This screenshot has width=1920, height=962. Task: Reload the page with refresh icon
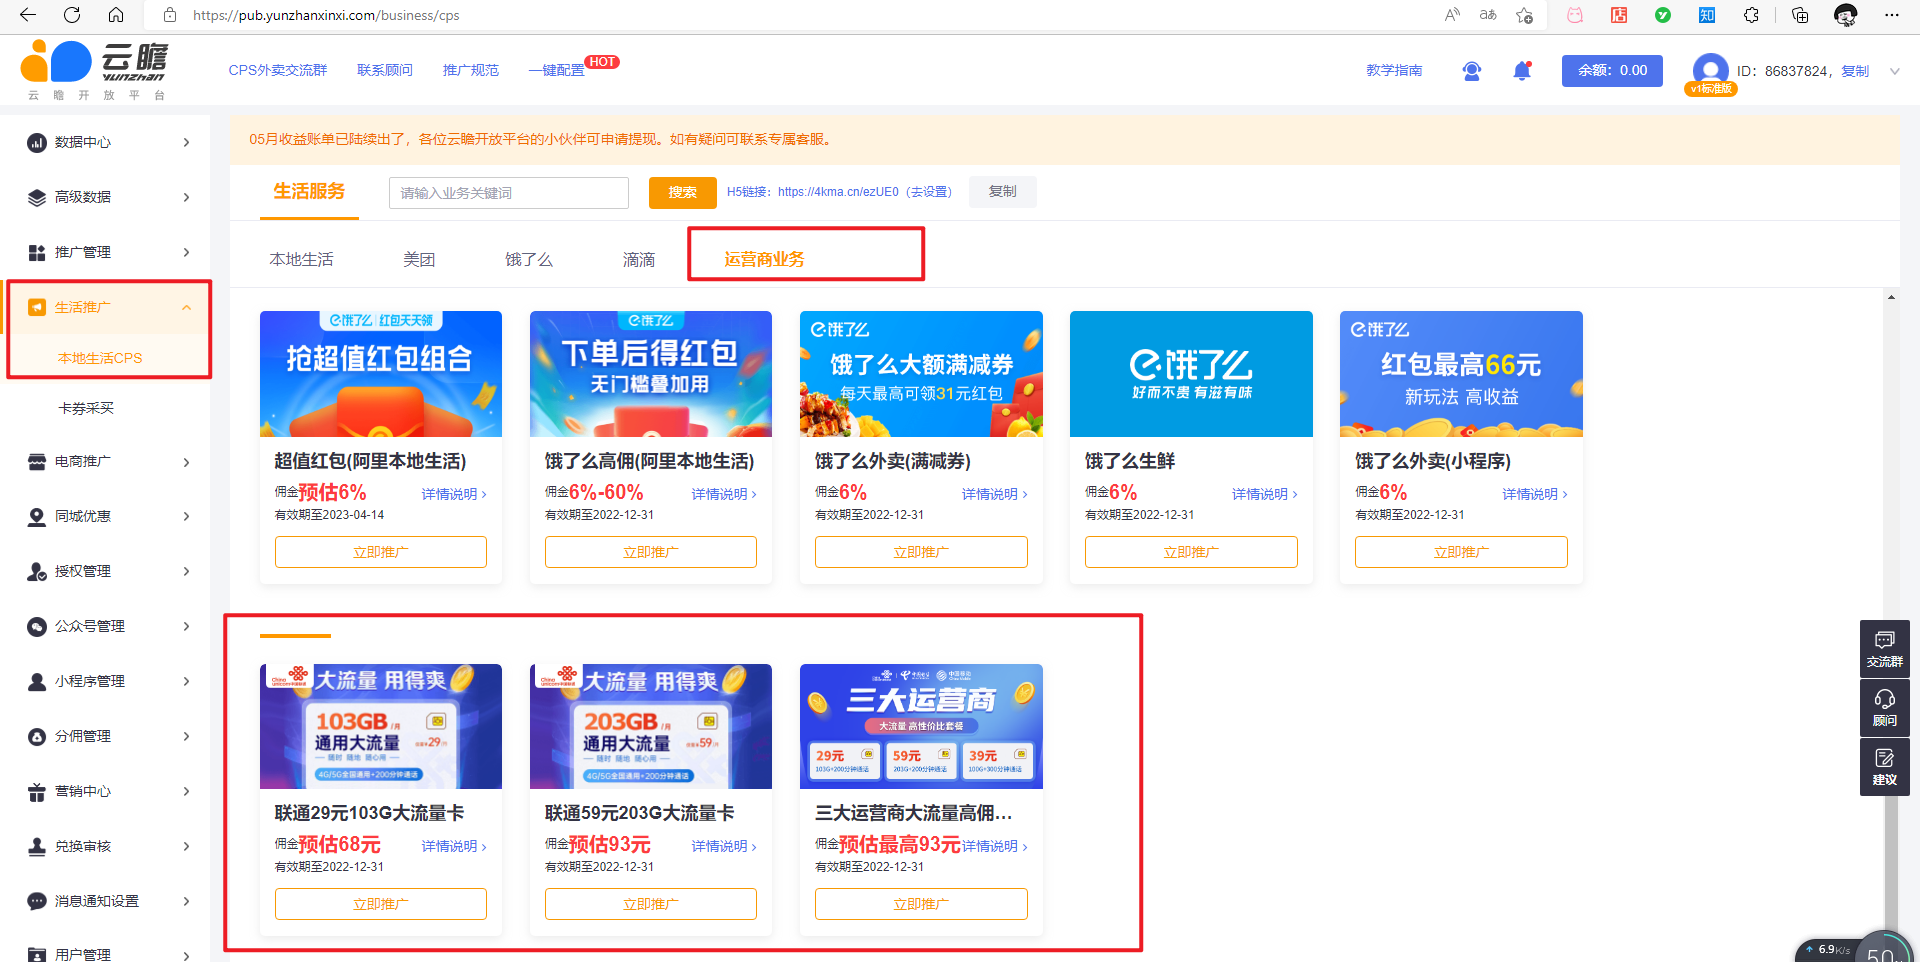[x=72, y=15]
